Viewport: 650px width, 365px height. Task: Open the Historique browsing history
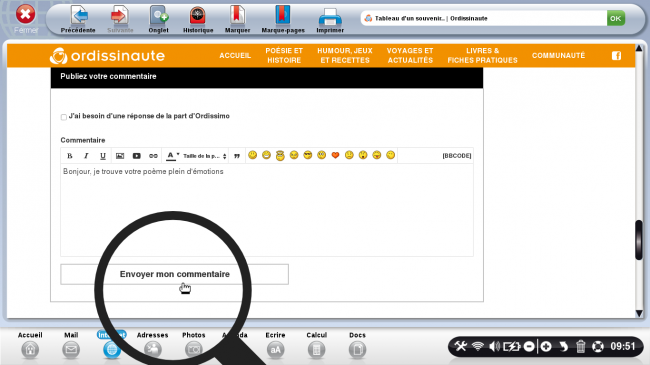(198, 19)
